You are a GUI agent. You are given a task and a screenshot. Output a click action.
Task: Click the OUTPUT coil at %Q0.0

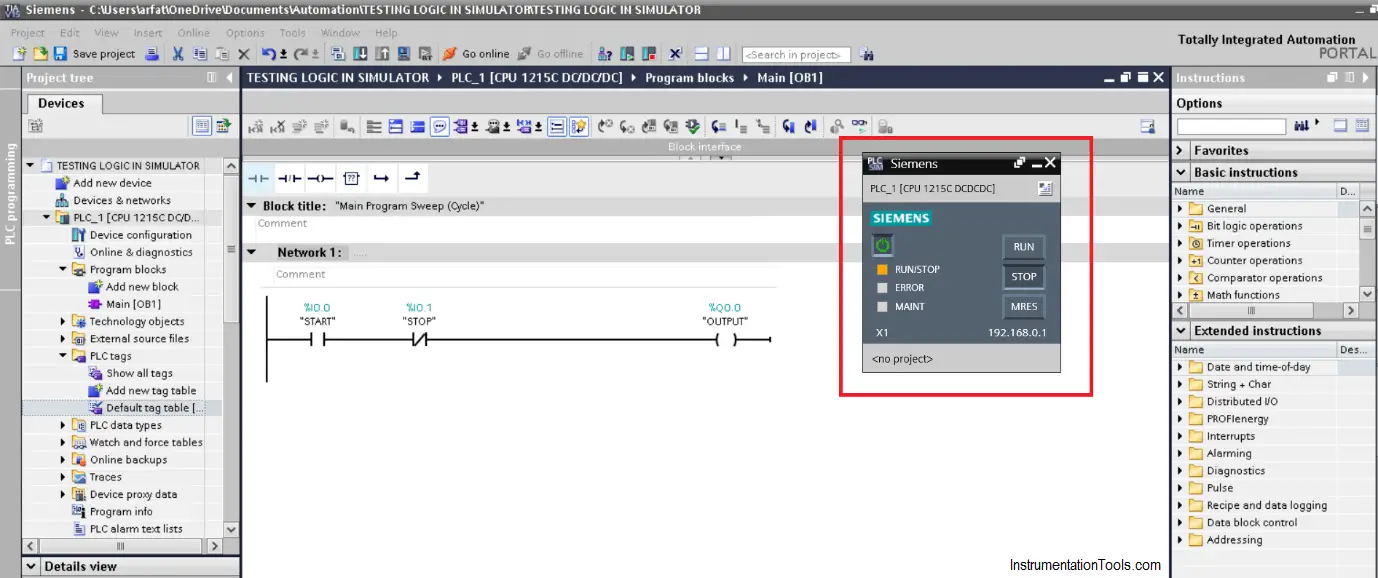click(725, 340)
